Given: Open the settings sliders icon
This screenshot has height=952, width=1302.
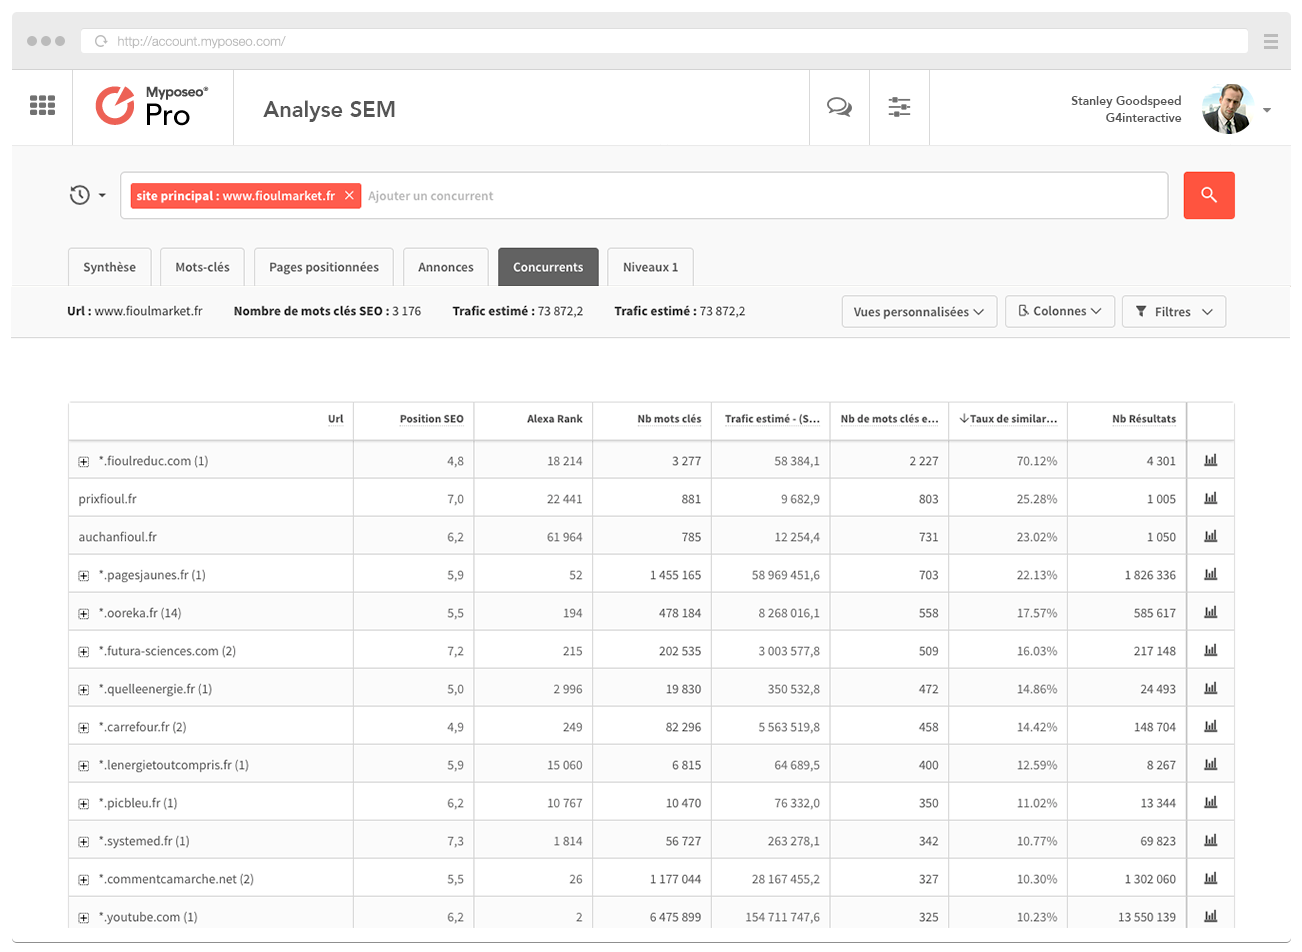Looking at the screenshot, I should coord(899,107).
